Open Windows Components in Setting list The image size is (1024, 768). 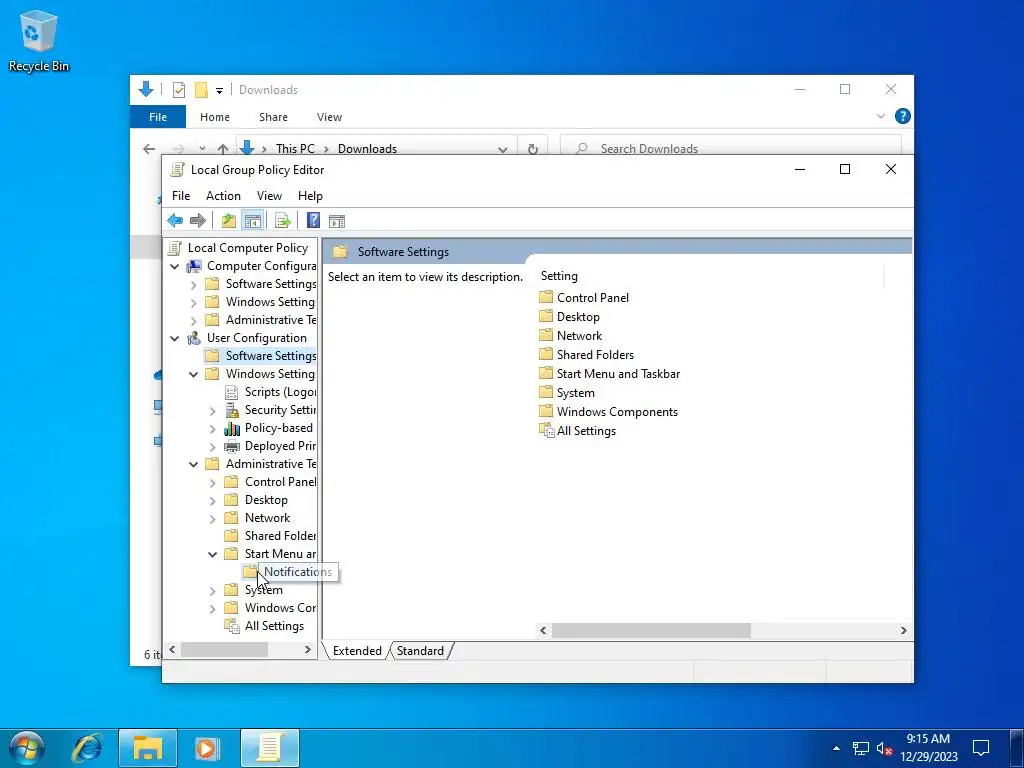click(x=617, y=411)
